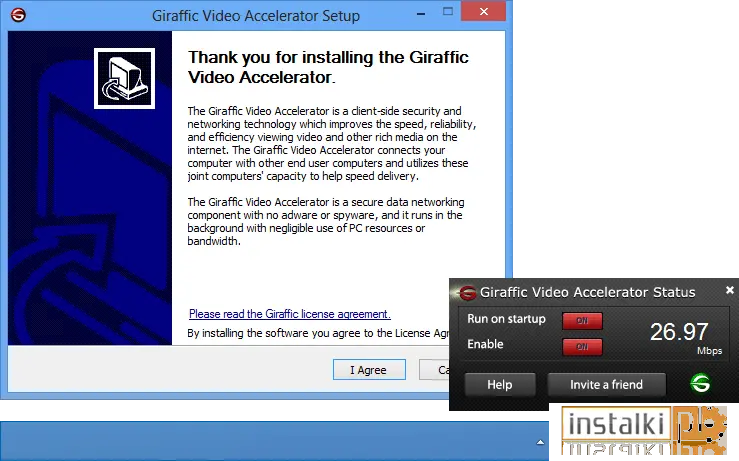
Task: Click the partially hidden Cancel button in Setup
Action: tap(434, 370)
